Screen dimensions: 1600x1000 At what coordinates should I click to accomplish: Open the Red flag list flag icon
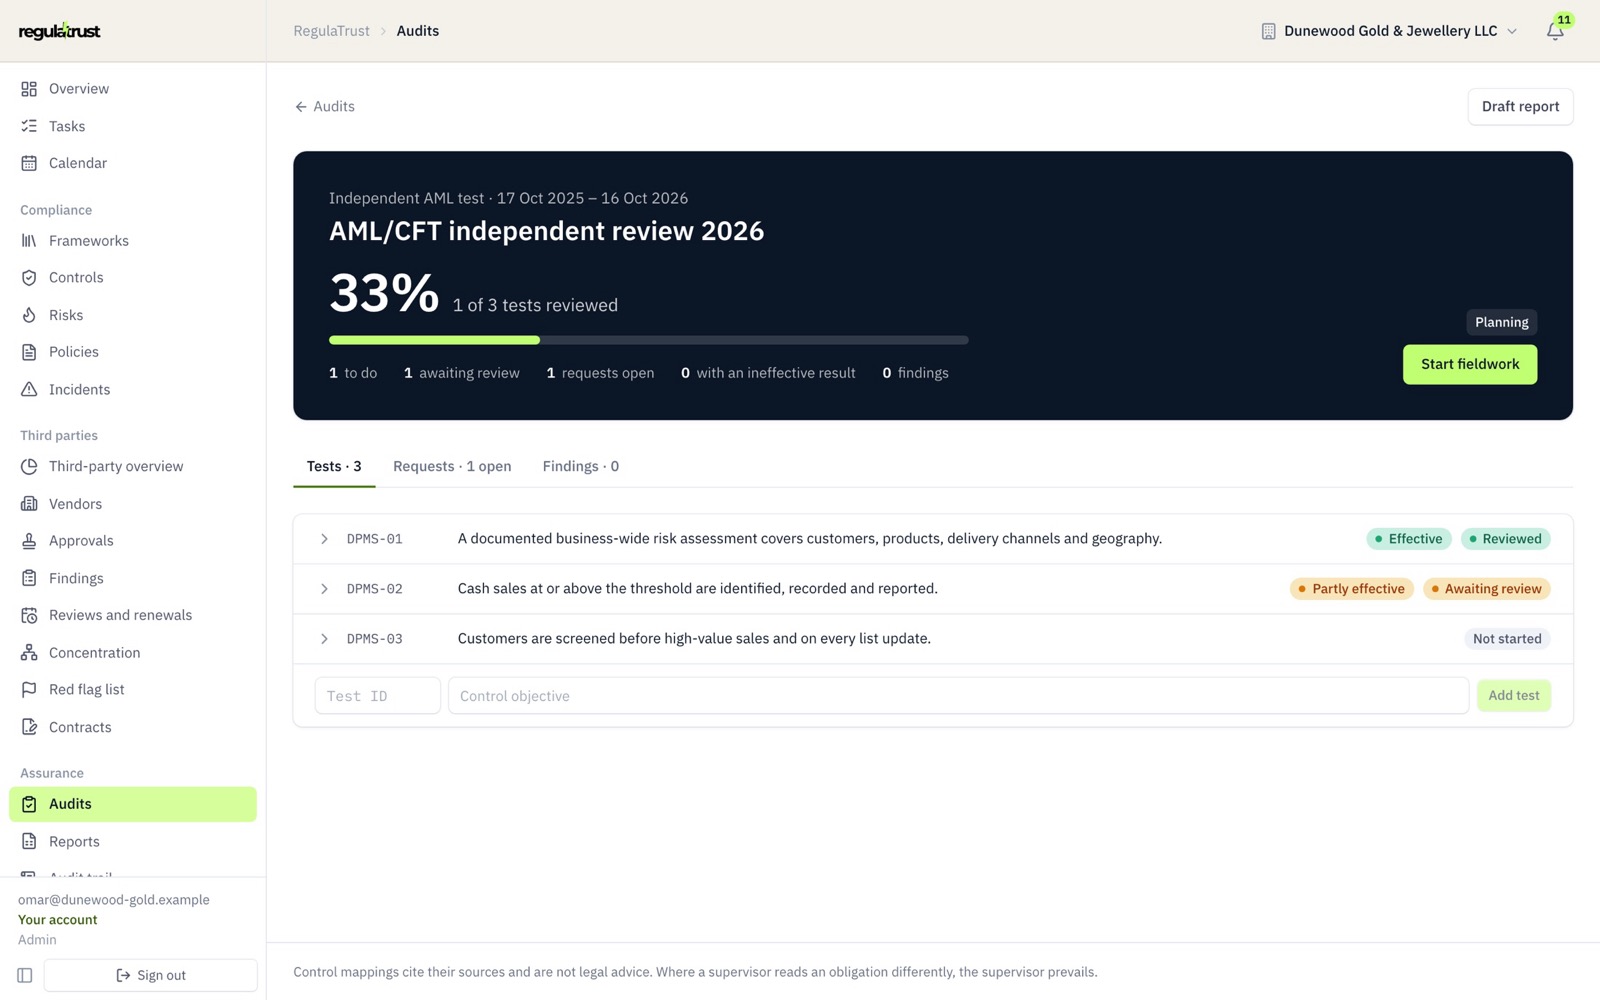click(29, 690)
